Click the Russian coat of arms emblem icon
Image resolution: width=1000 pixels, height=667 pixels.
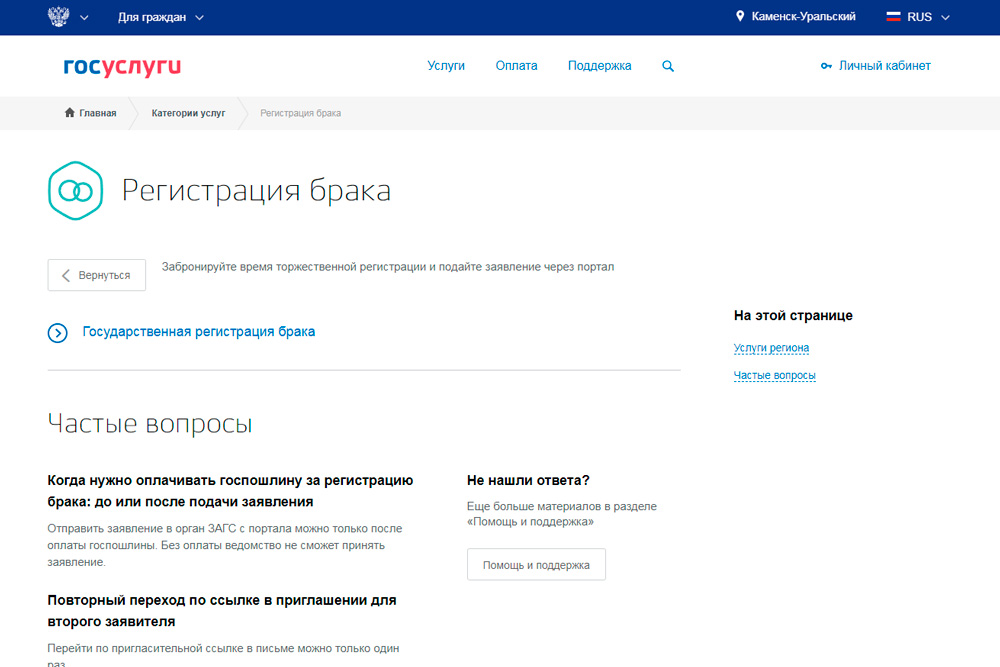[58, 16]
